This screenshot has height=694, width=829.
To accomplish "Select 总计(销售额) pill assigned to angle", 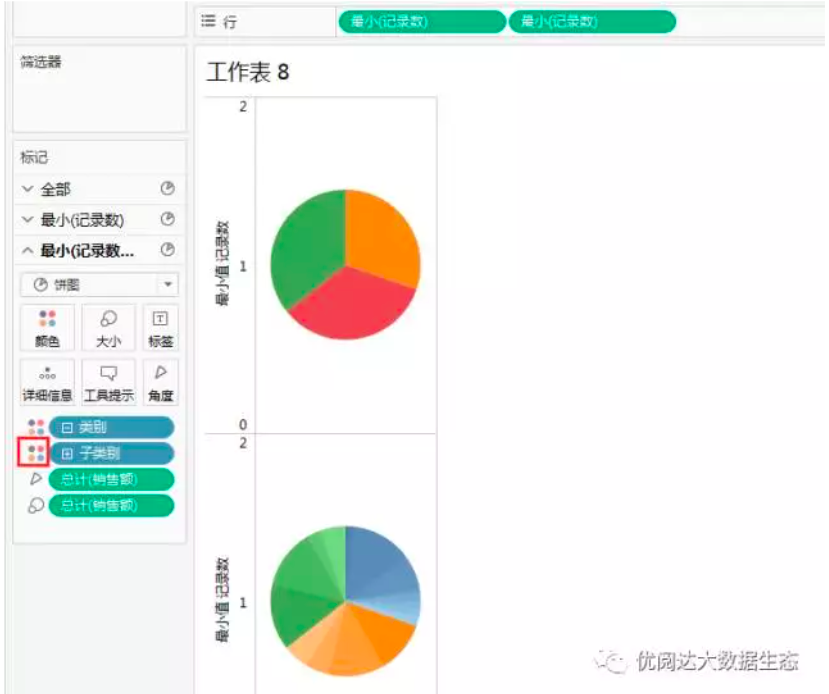I will click(111, 479).
